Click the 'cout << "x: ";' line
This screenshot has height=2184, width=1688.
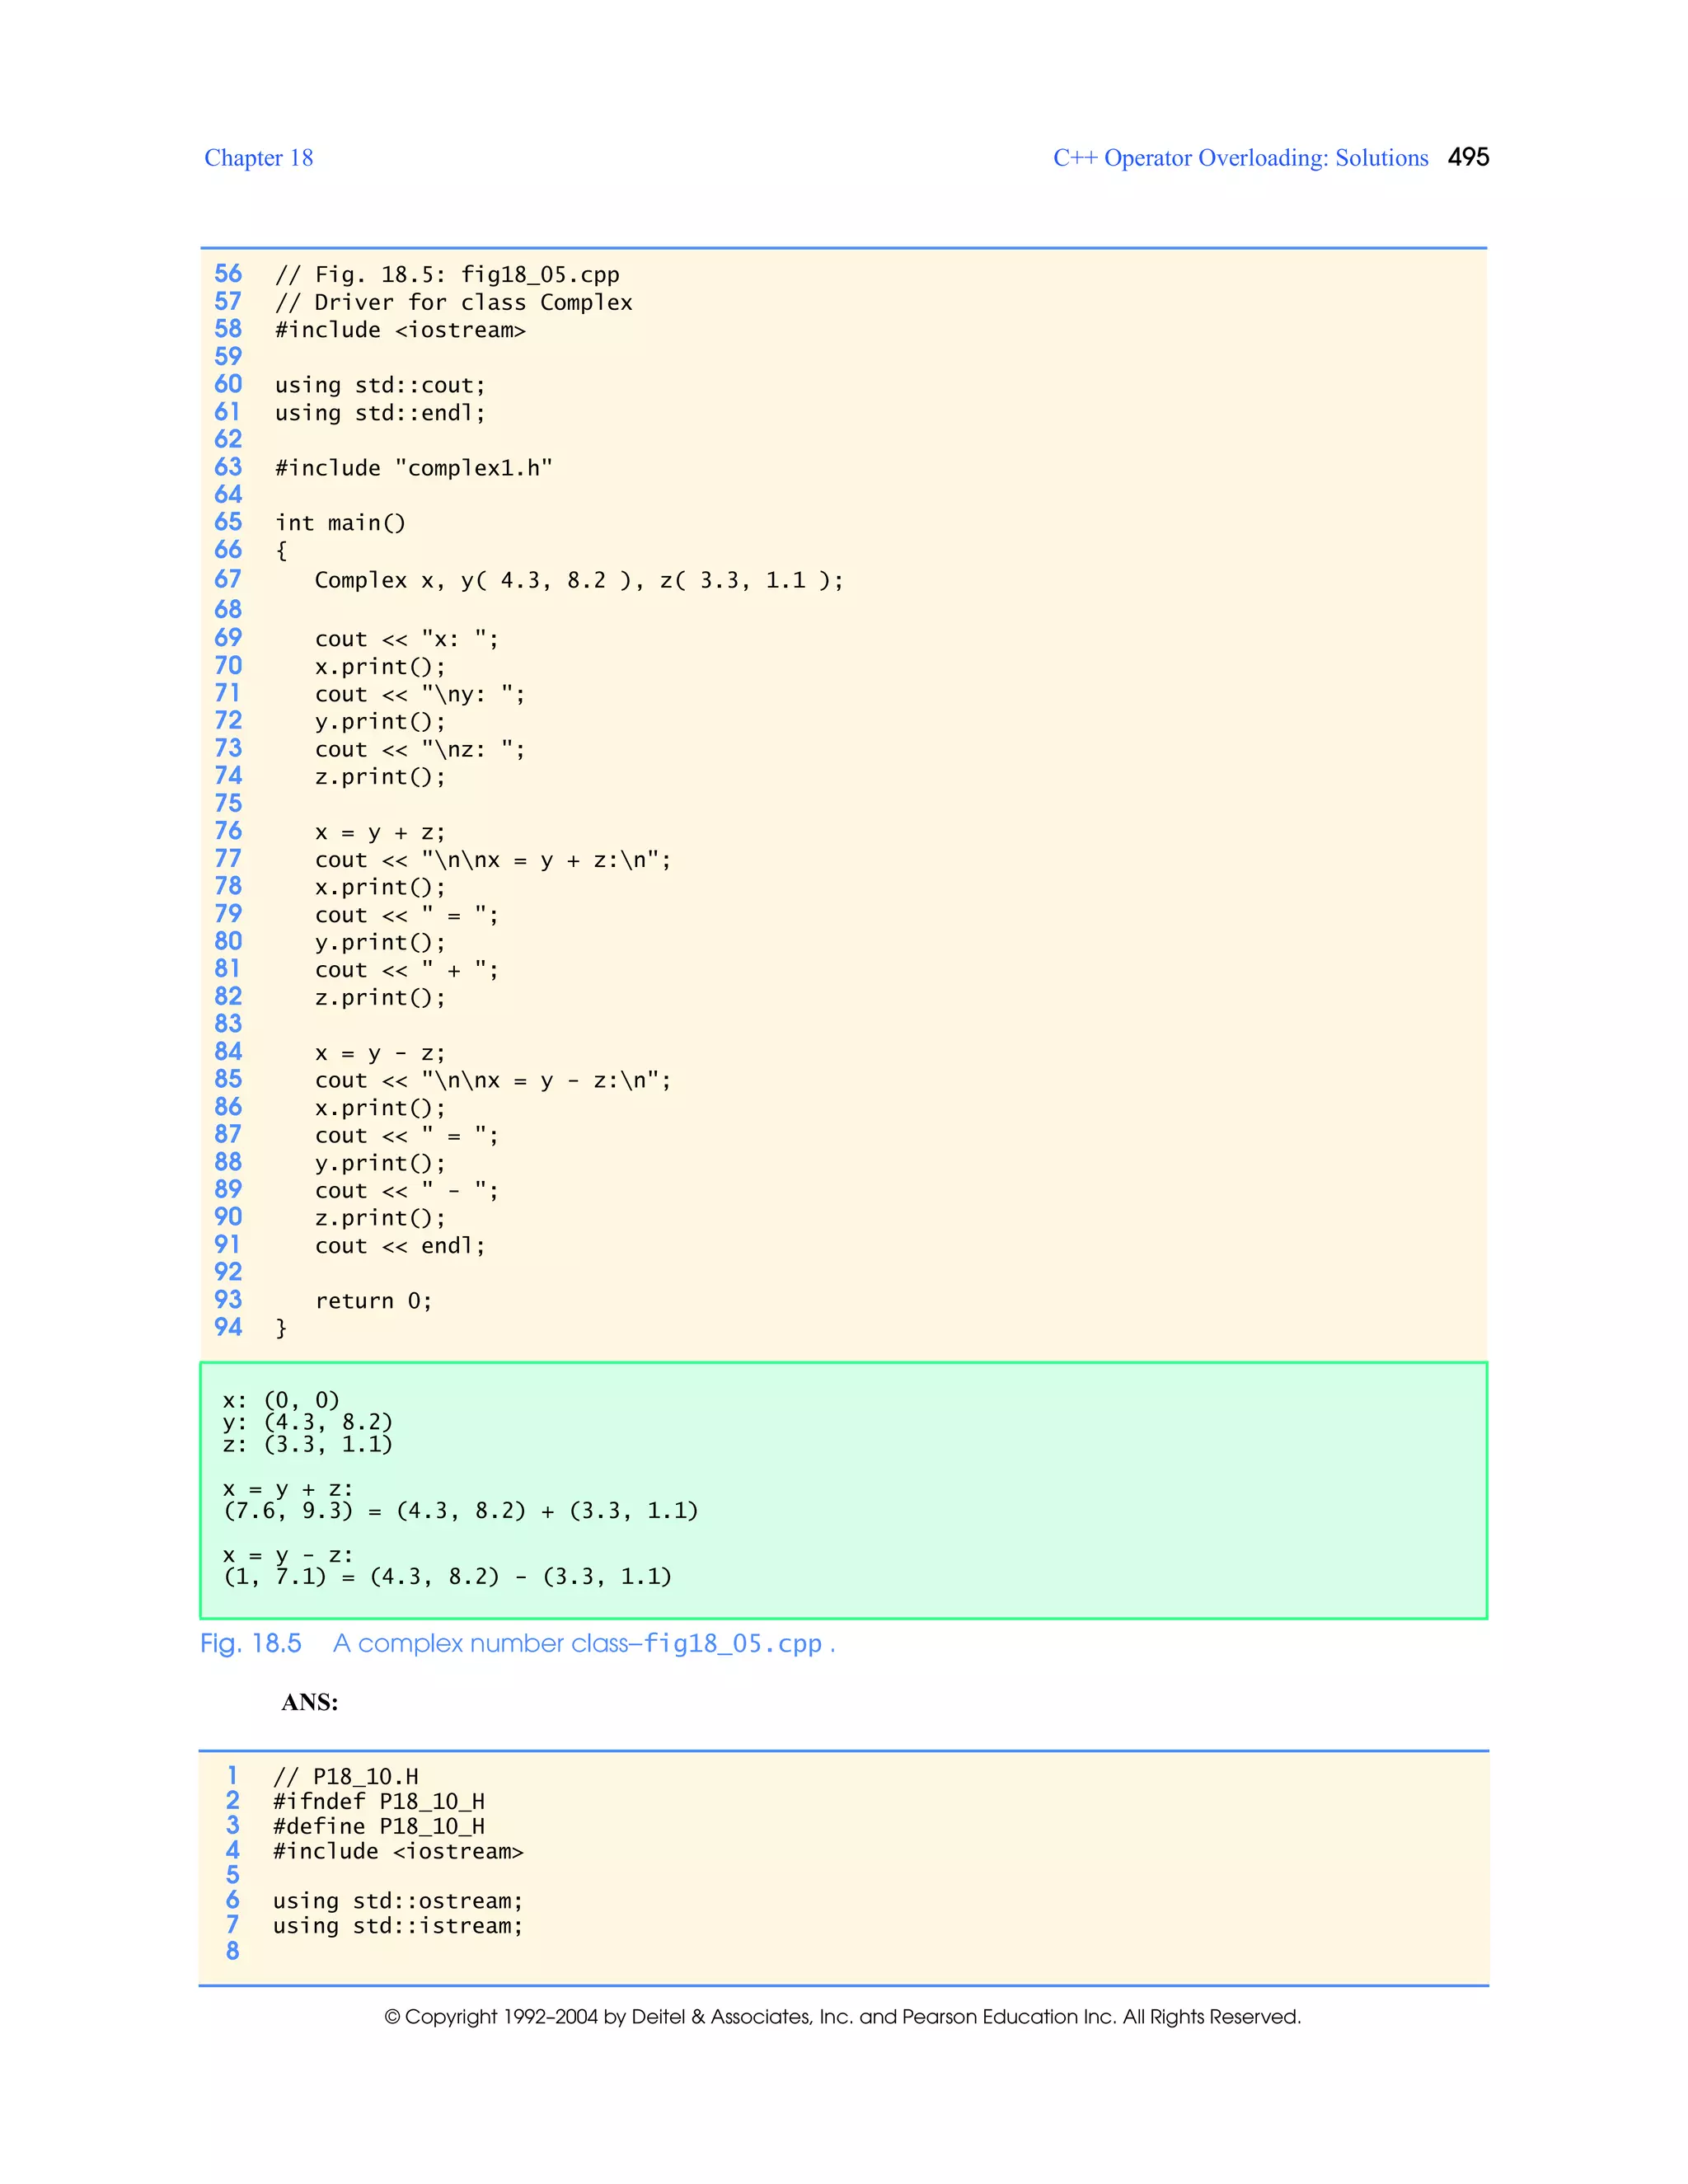point(406,639)
